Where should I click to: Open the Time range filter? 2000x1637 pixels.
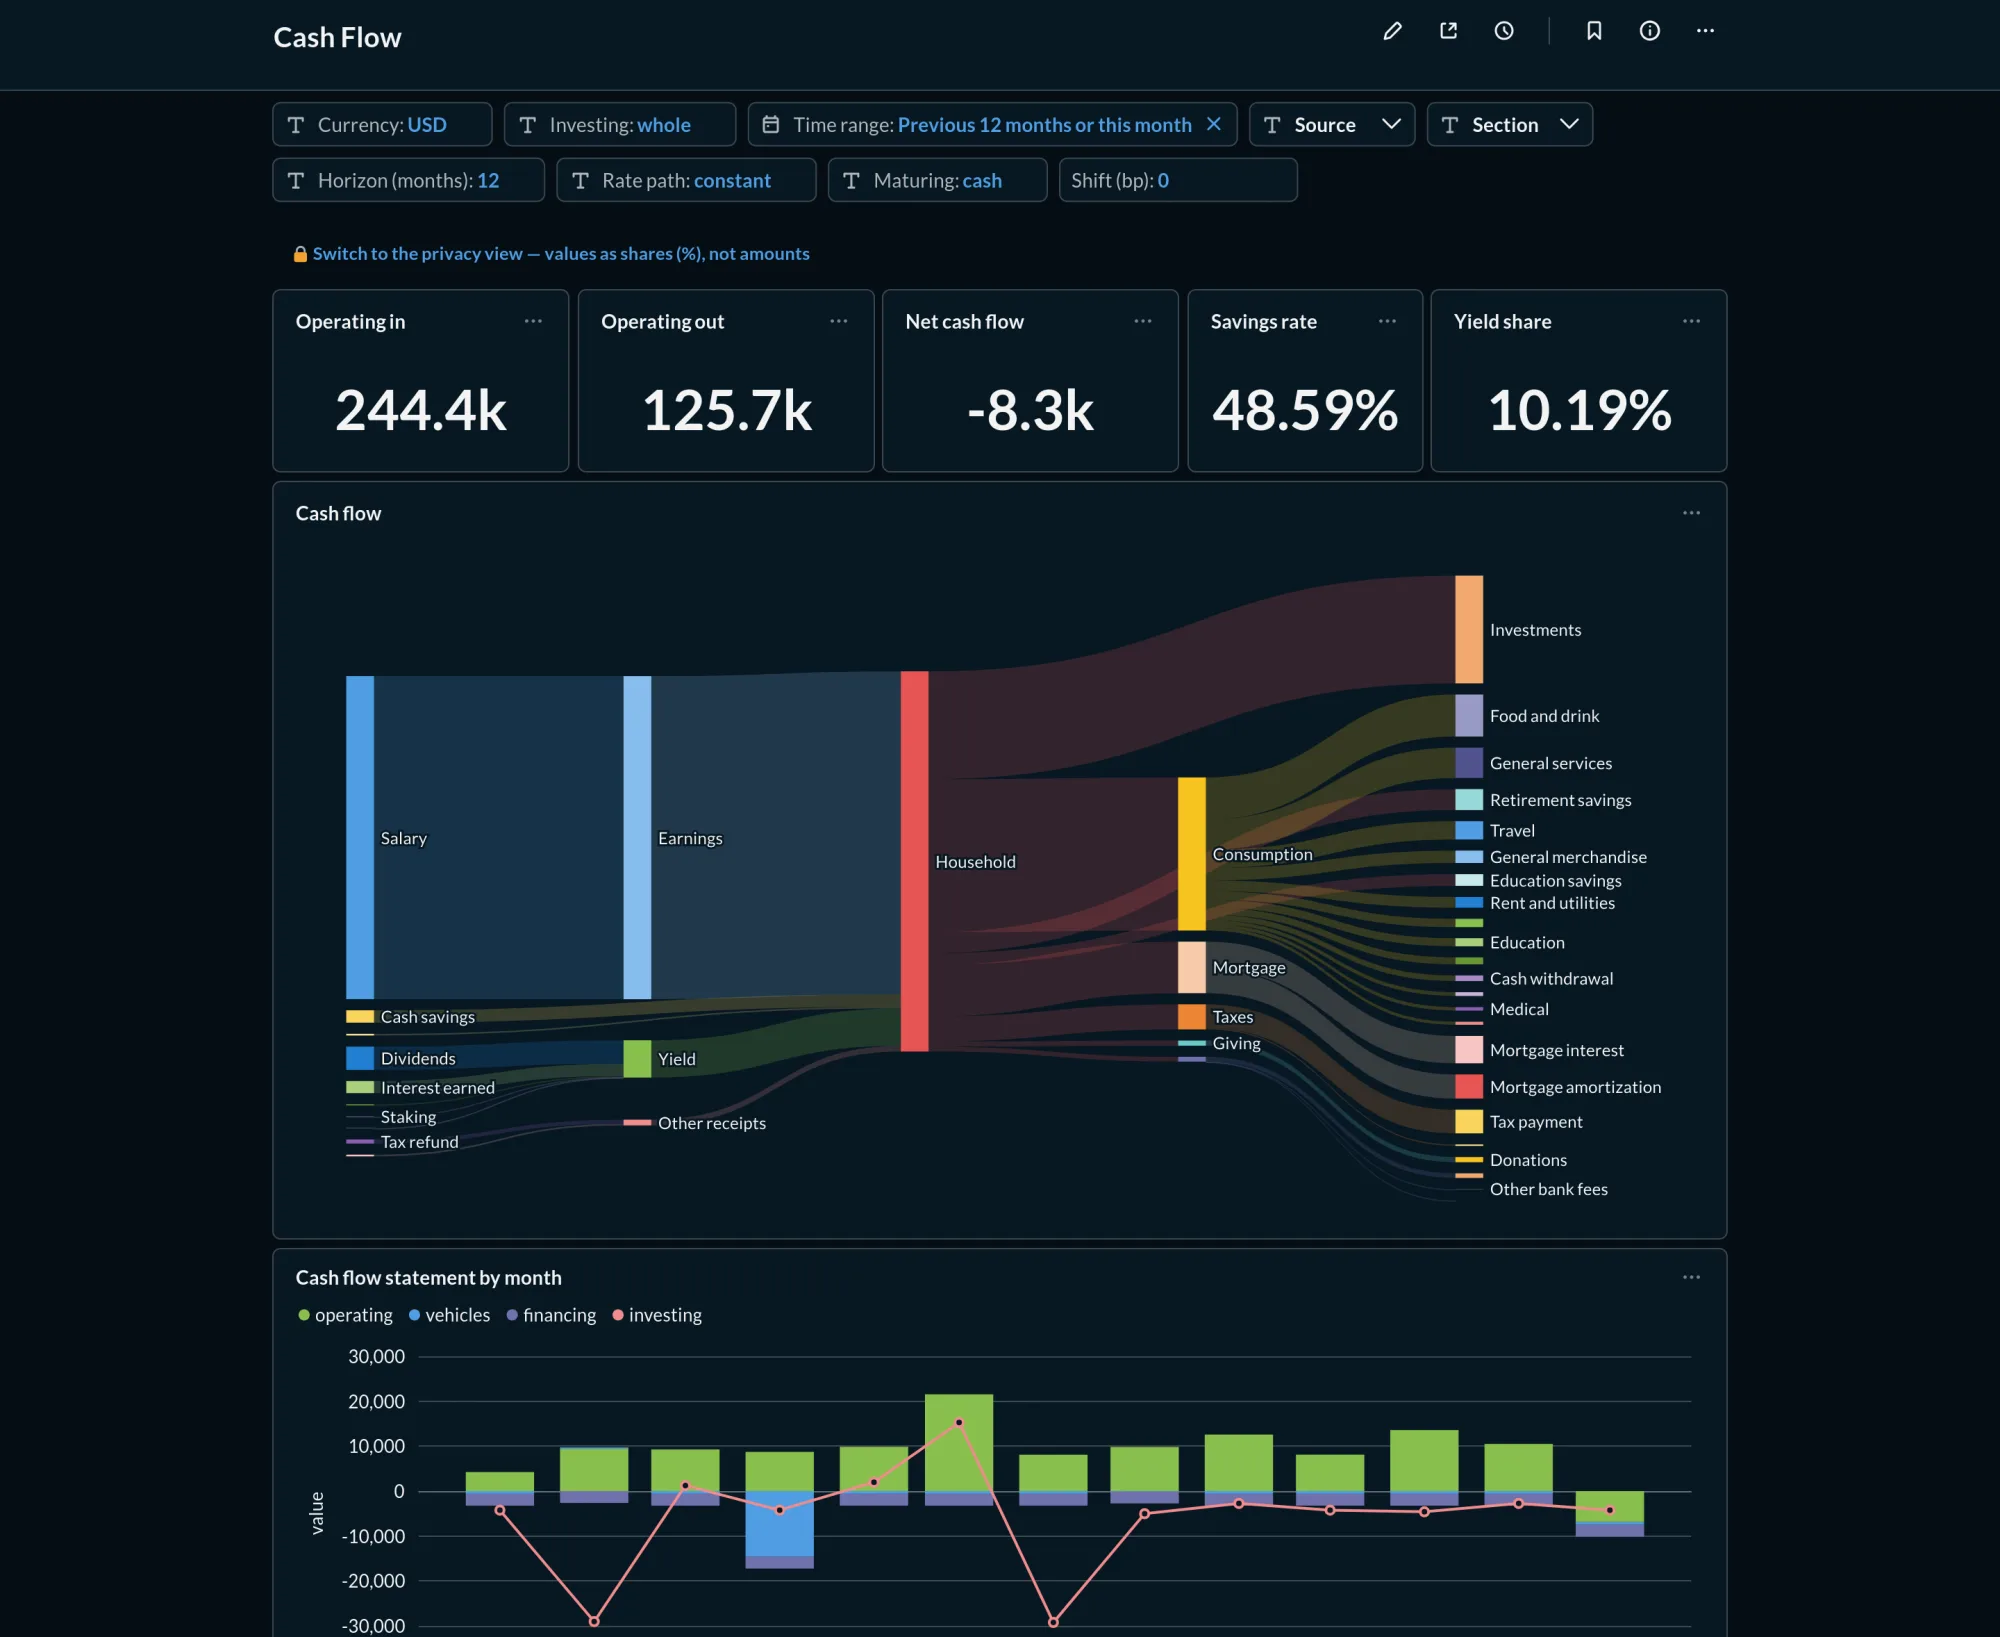pos(992,125)
